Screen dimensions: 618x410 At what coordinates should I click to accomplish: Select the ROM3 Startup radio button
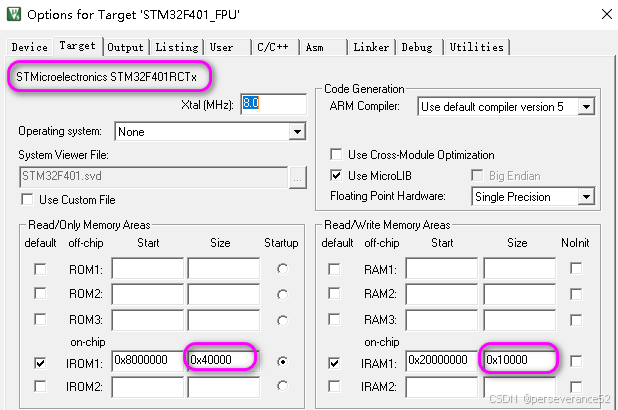click(x=282, y=321)
